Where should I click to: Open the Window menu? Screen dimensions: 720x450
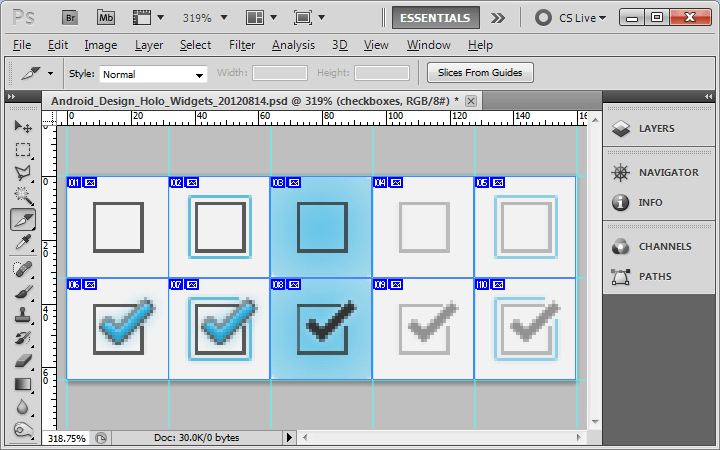(429, 45)
